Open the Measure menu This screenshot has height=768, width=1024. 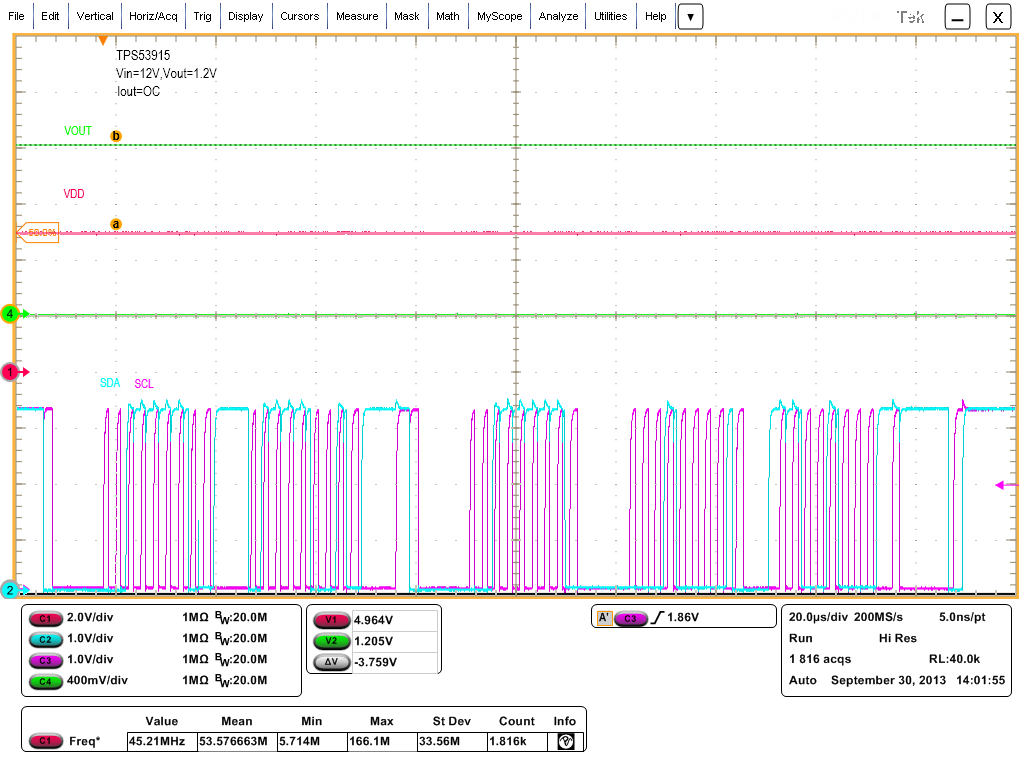[357, 16]
